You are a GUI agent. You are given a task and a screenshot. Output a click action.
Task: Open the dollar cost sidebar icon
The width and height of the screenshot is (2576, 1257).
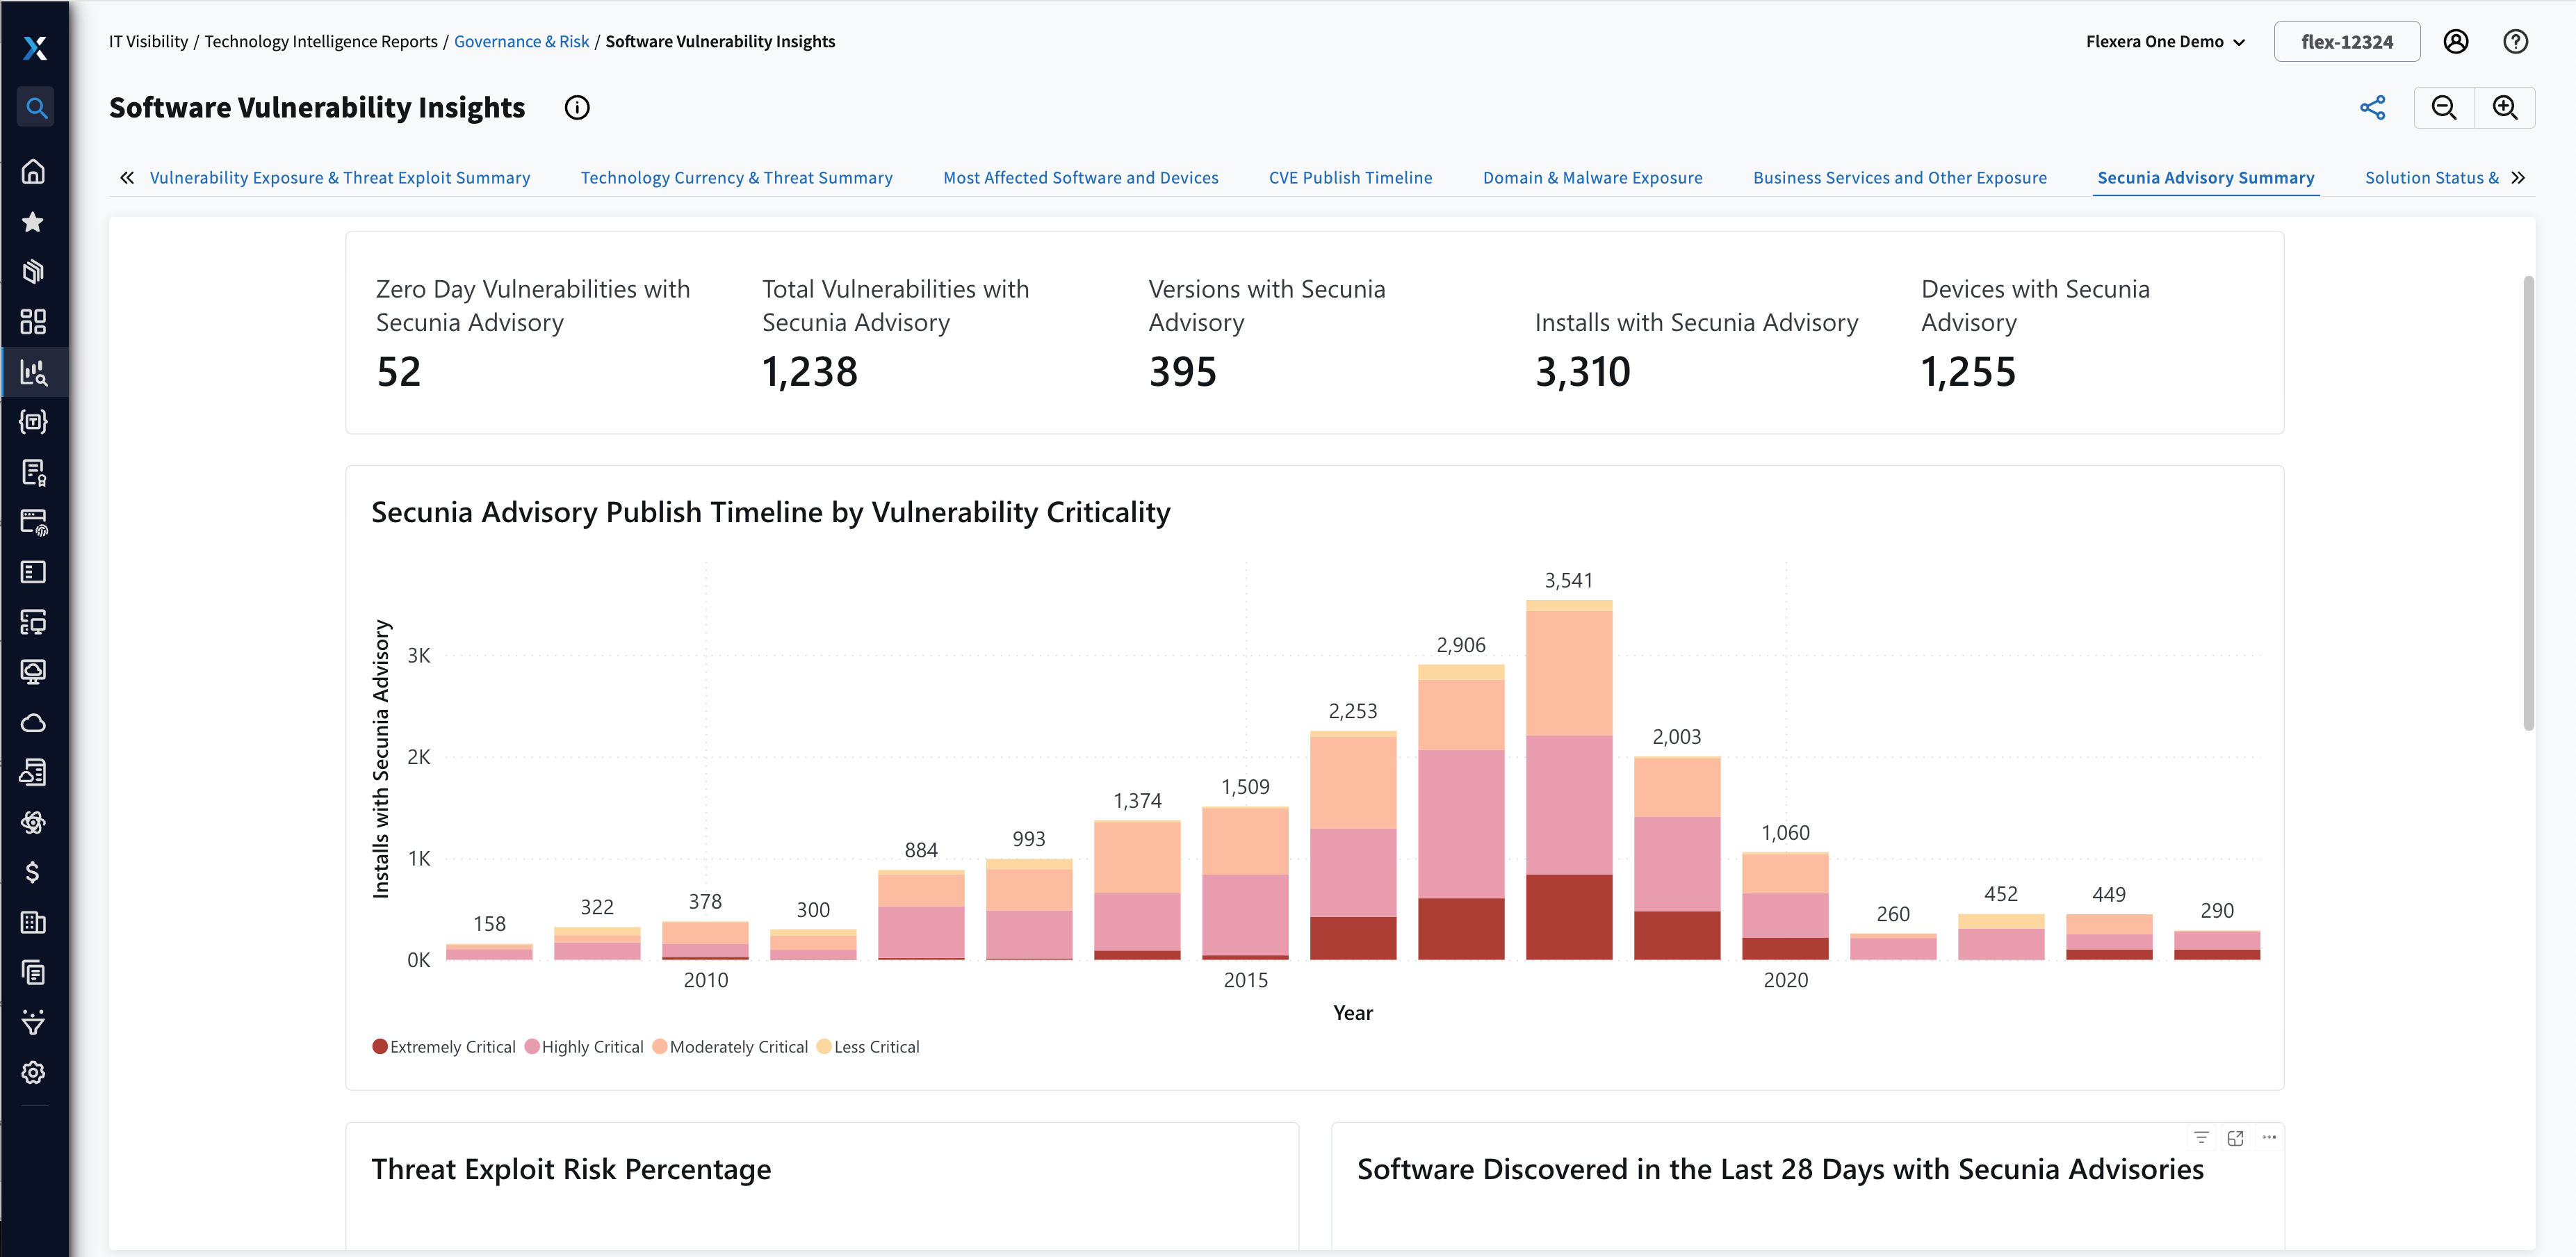(x=34, y=872)
